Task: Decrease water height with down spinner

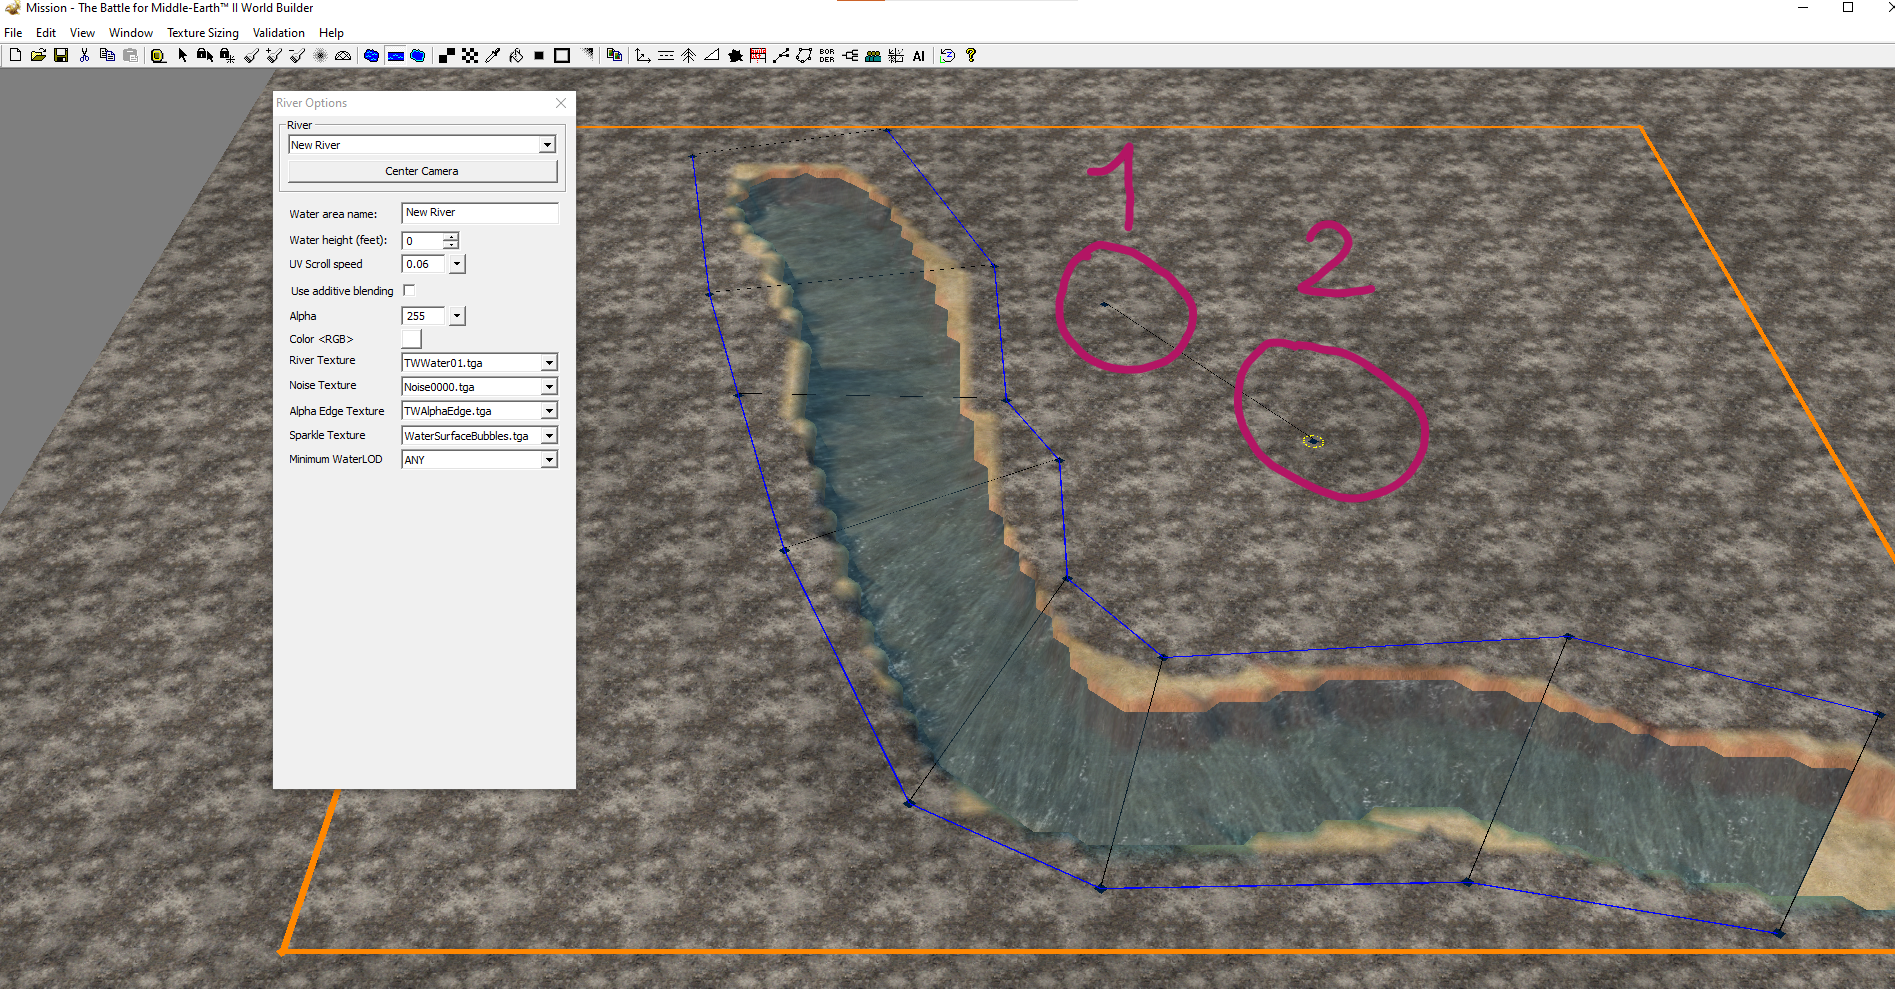Action: 451,245
